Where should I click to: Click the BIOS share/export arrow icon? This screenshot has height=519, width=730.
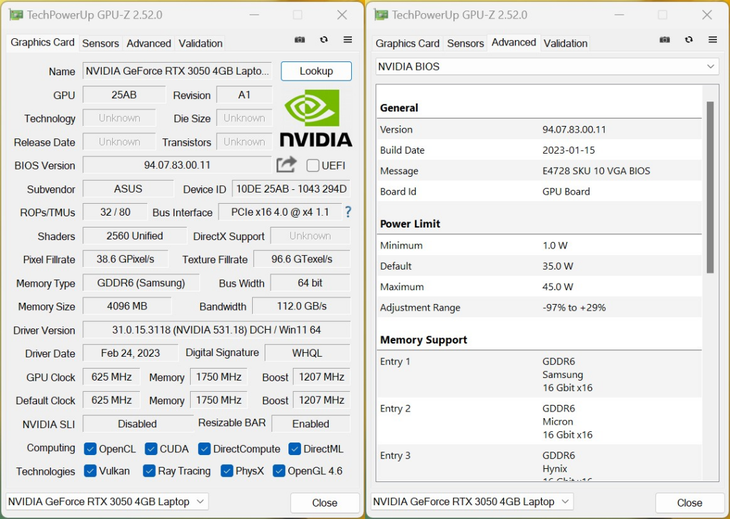coord(286,164)
